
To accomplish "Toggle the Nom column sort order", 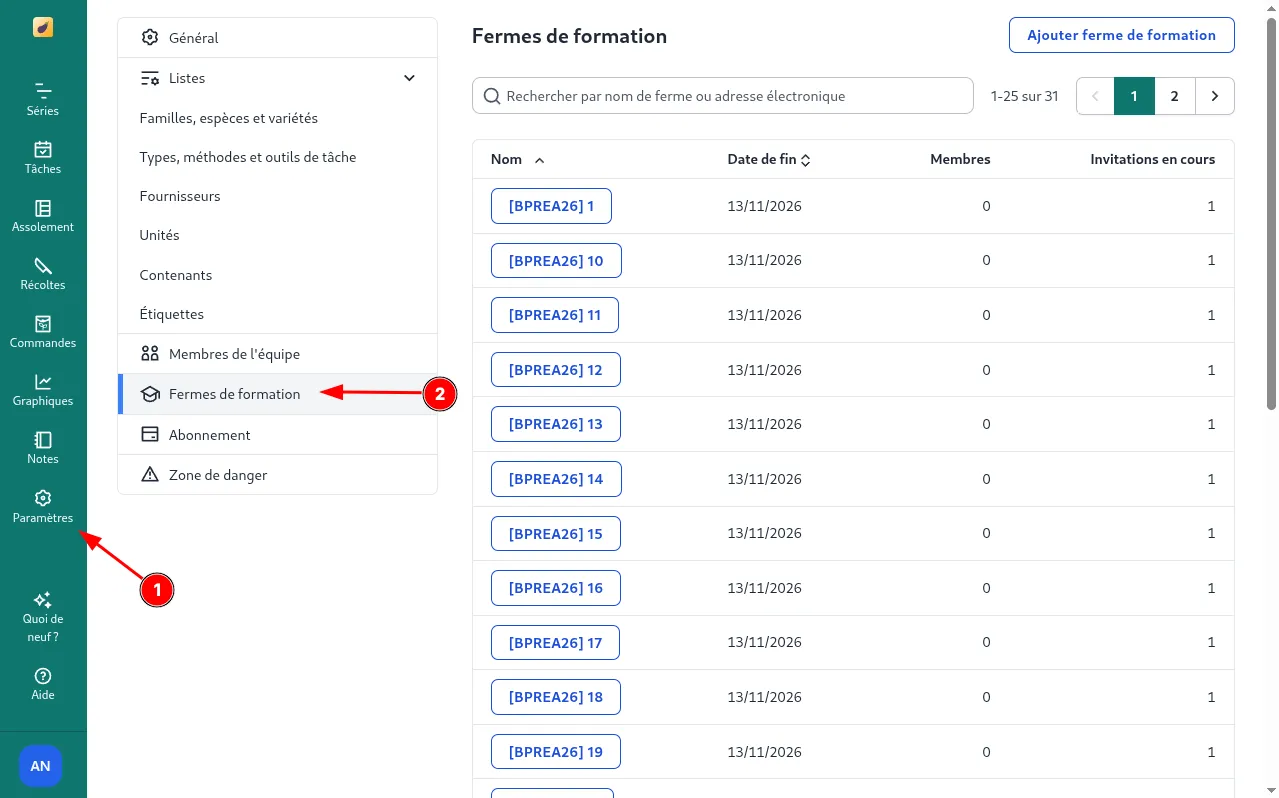I will (x=516, y=159).
